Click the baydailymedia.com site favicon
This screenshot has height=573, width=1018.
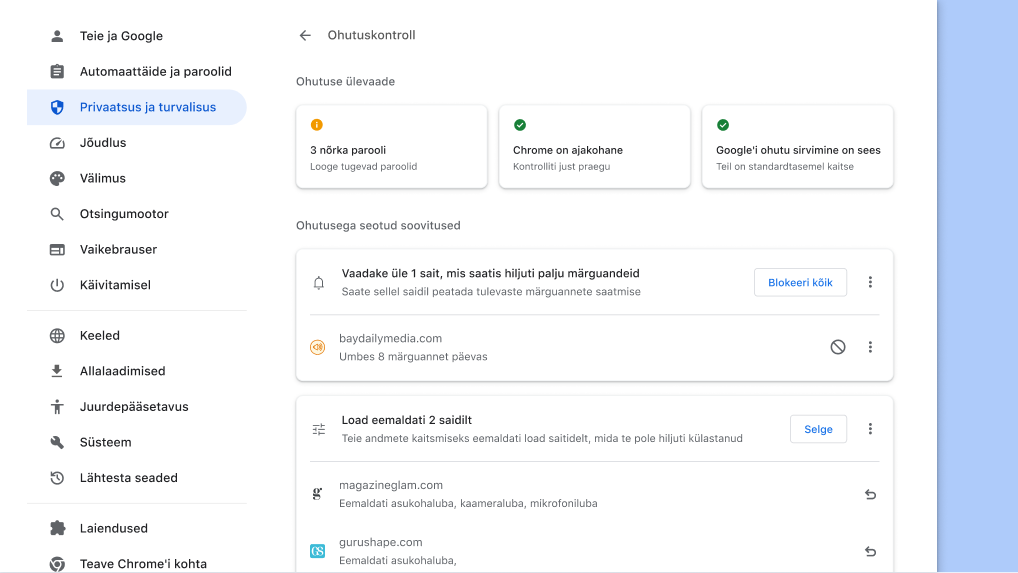click(317, 347)
